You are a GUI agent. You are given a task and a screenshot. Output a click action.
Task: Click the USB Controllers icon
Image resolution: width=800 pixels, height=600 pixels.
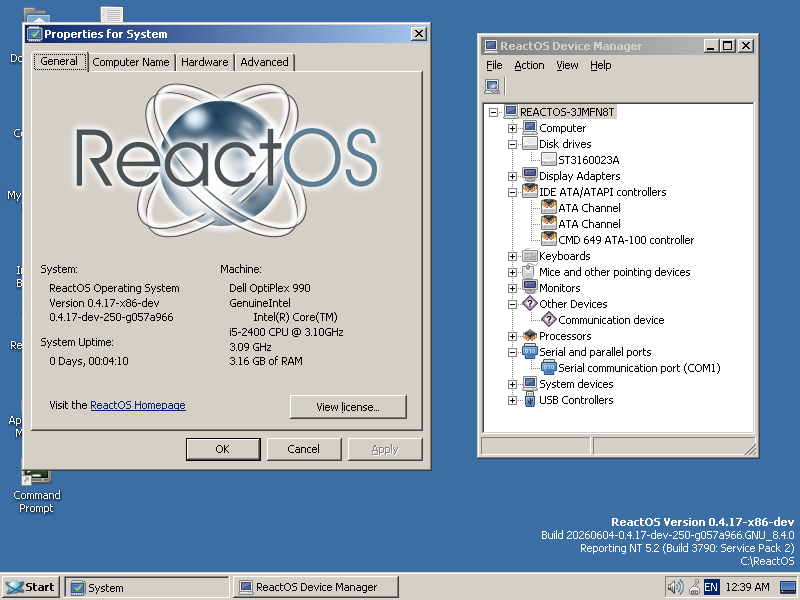point(530,399)
